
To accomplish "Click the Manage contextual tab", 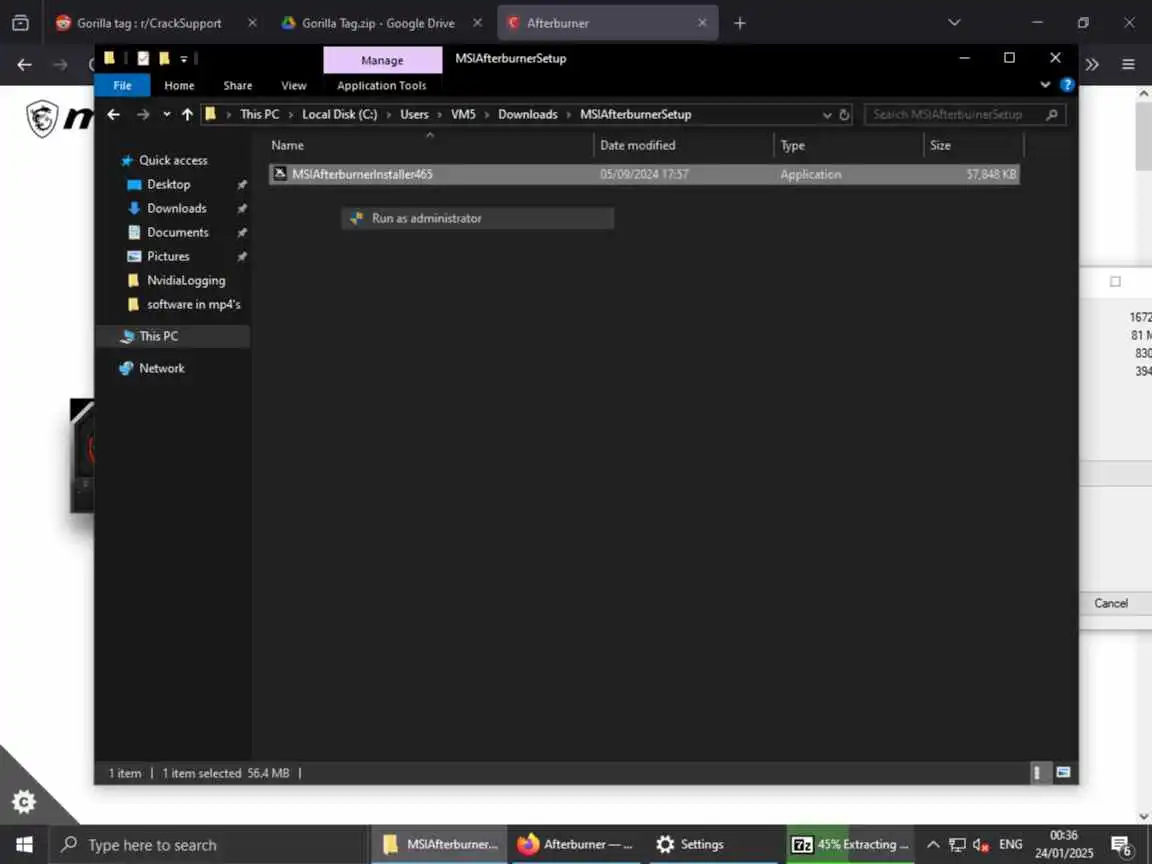I will click(x=383, y=60).
